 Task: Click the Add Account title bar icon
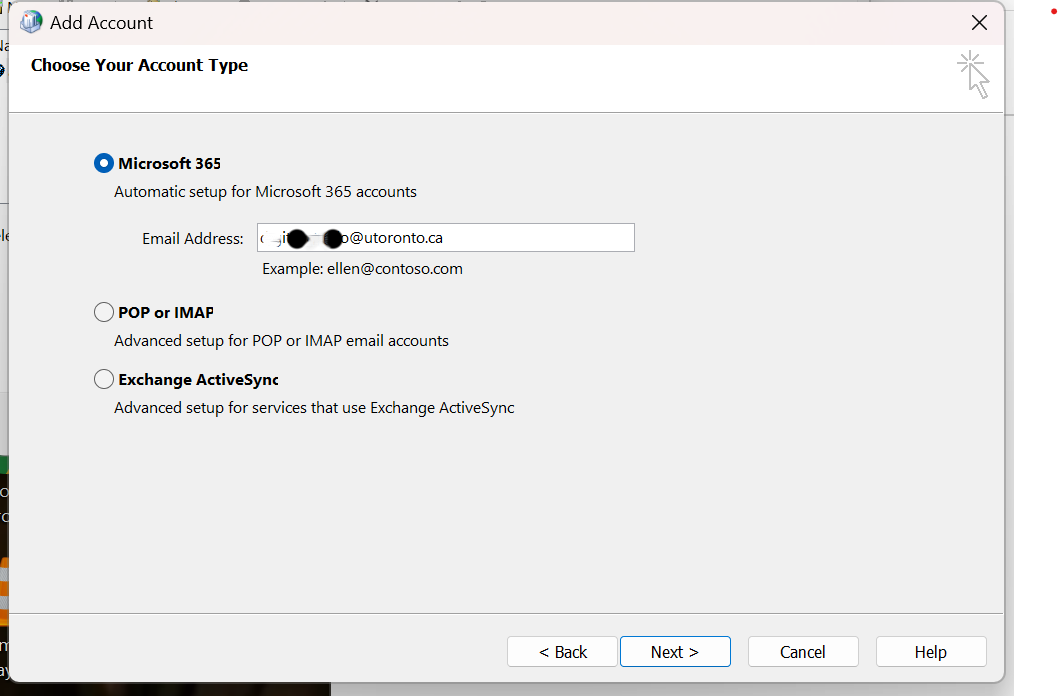pos(31,22)
